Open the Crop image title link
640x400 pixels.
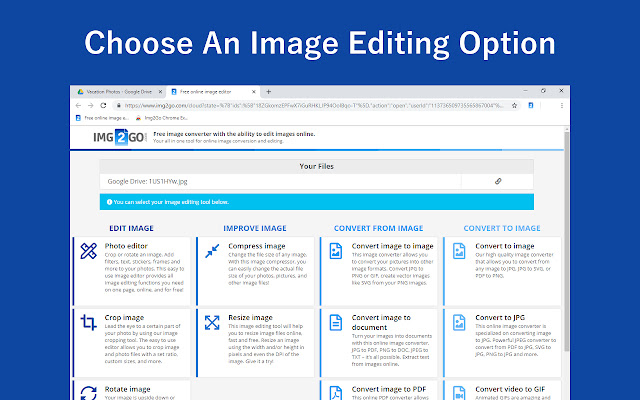[124, 317]
